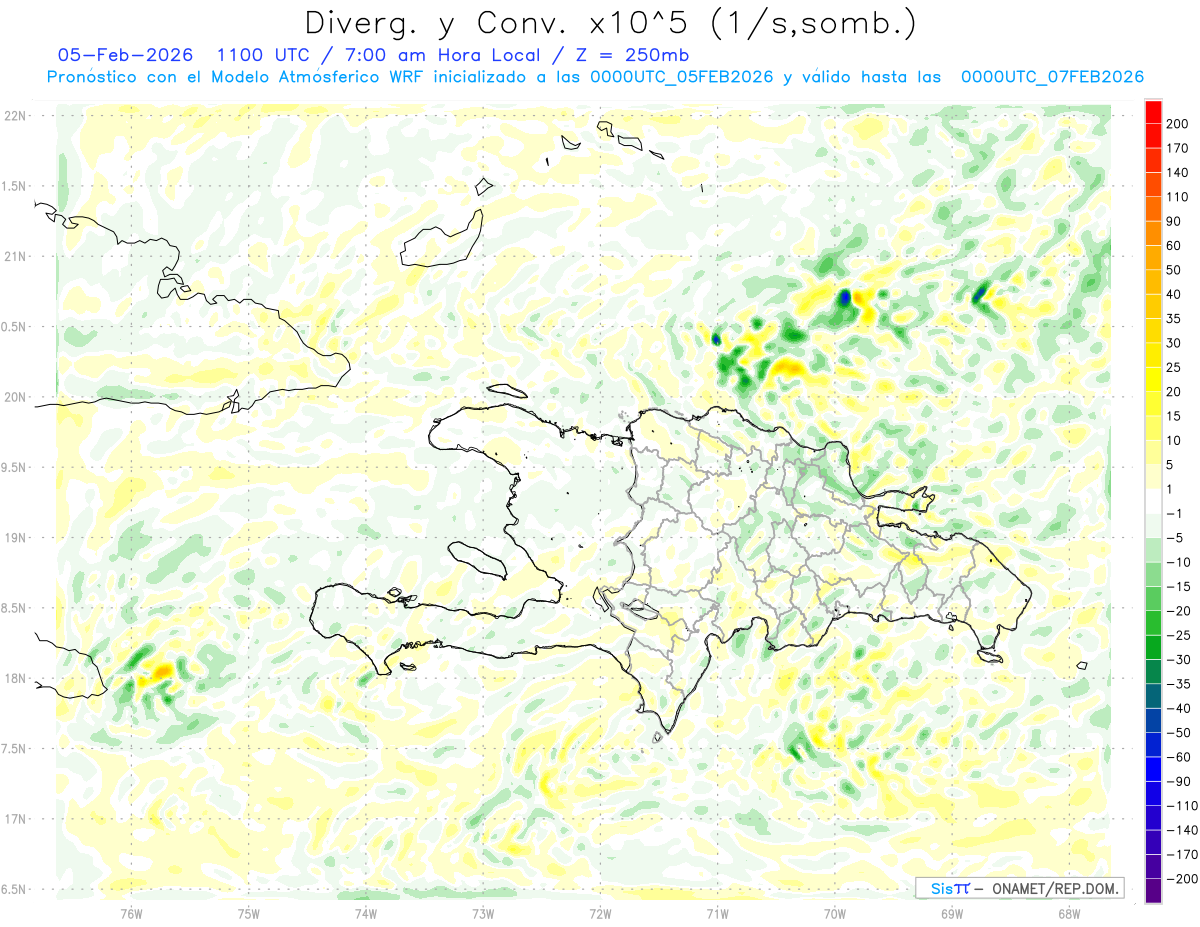This screenshot has height=927, width=1200.
Task: Click the positive colorbar value "50"
Action: point(1175,270)
